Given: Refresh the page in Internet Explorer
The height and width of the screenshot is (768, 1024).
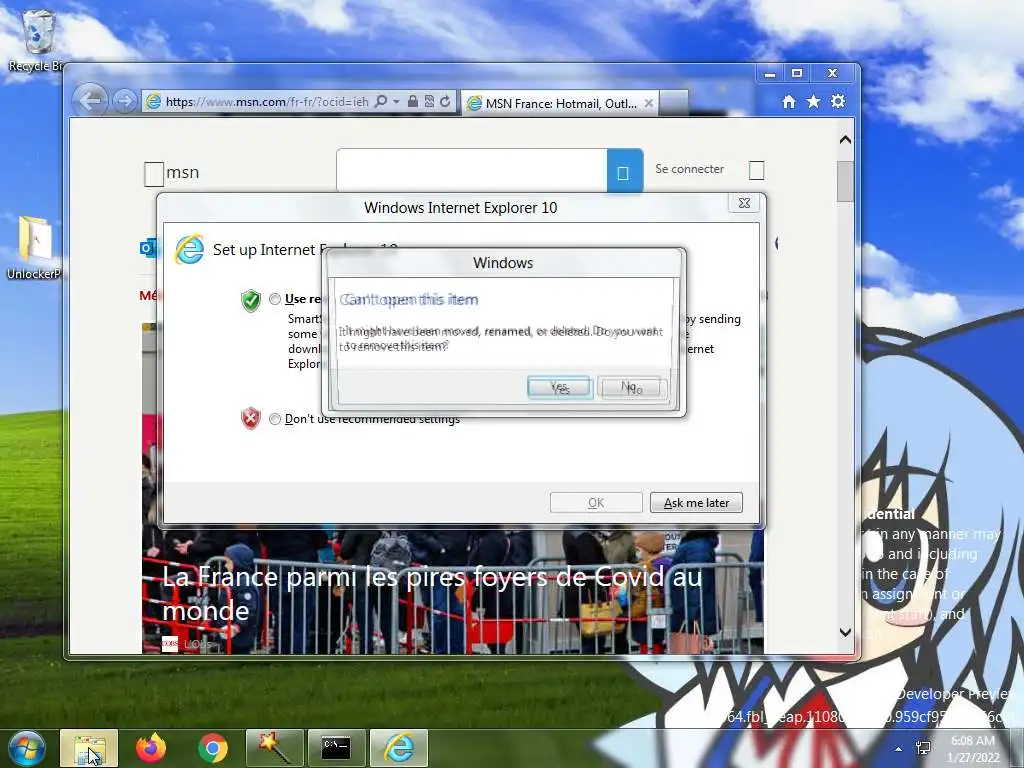Looking at the screenshot, I should [445, 101].
